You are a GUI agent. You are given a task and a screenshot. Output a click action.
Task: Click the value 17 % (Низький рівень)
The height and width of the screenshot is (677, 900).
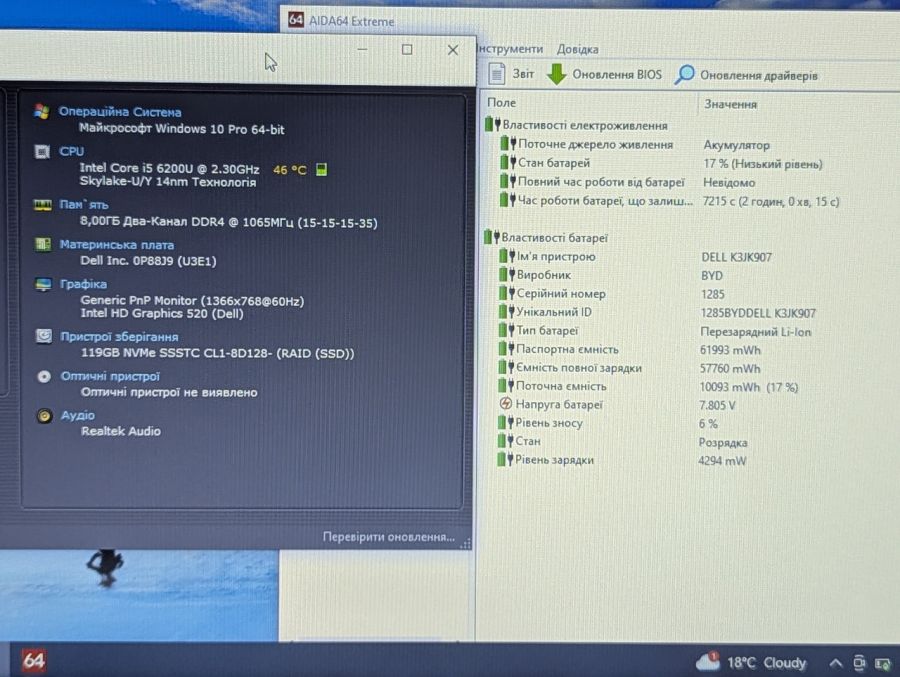(x=763, y=164)
